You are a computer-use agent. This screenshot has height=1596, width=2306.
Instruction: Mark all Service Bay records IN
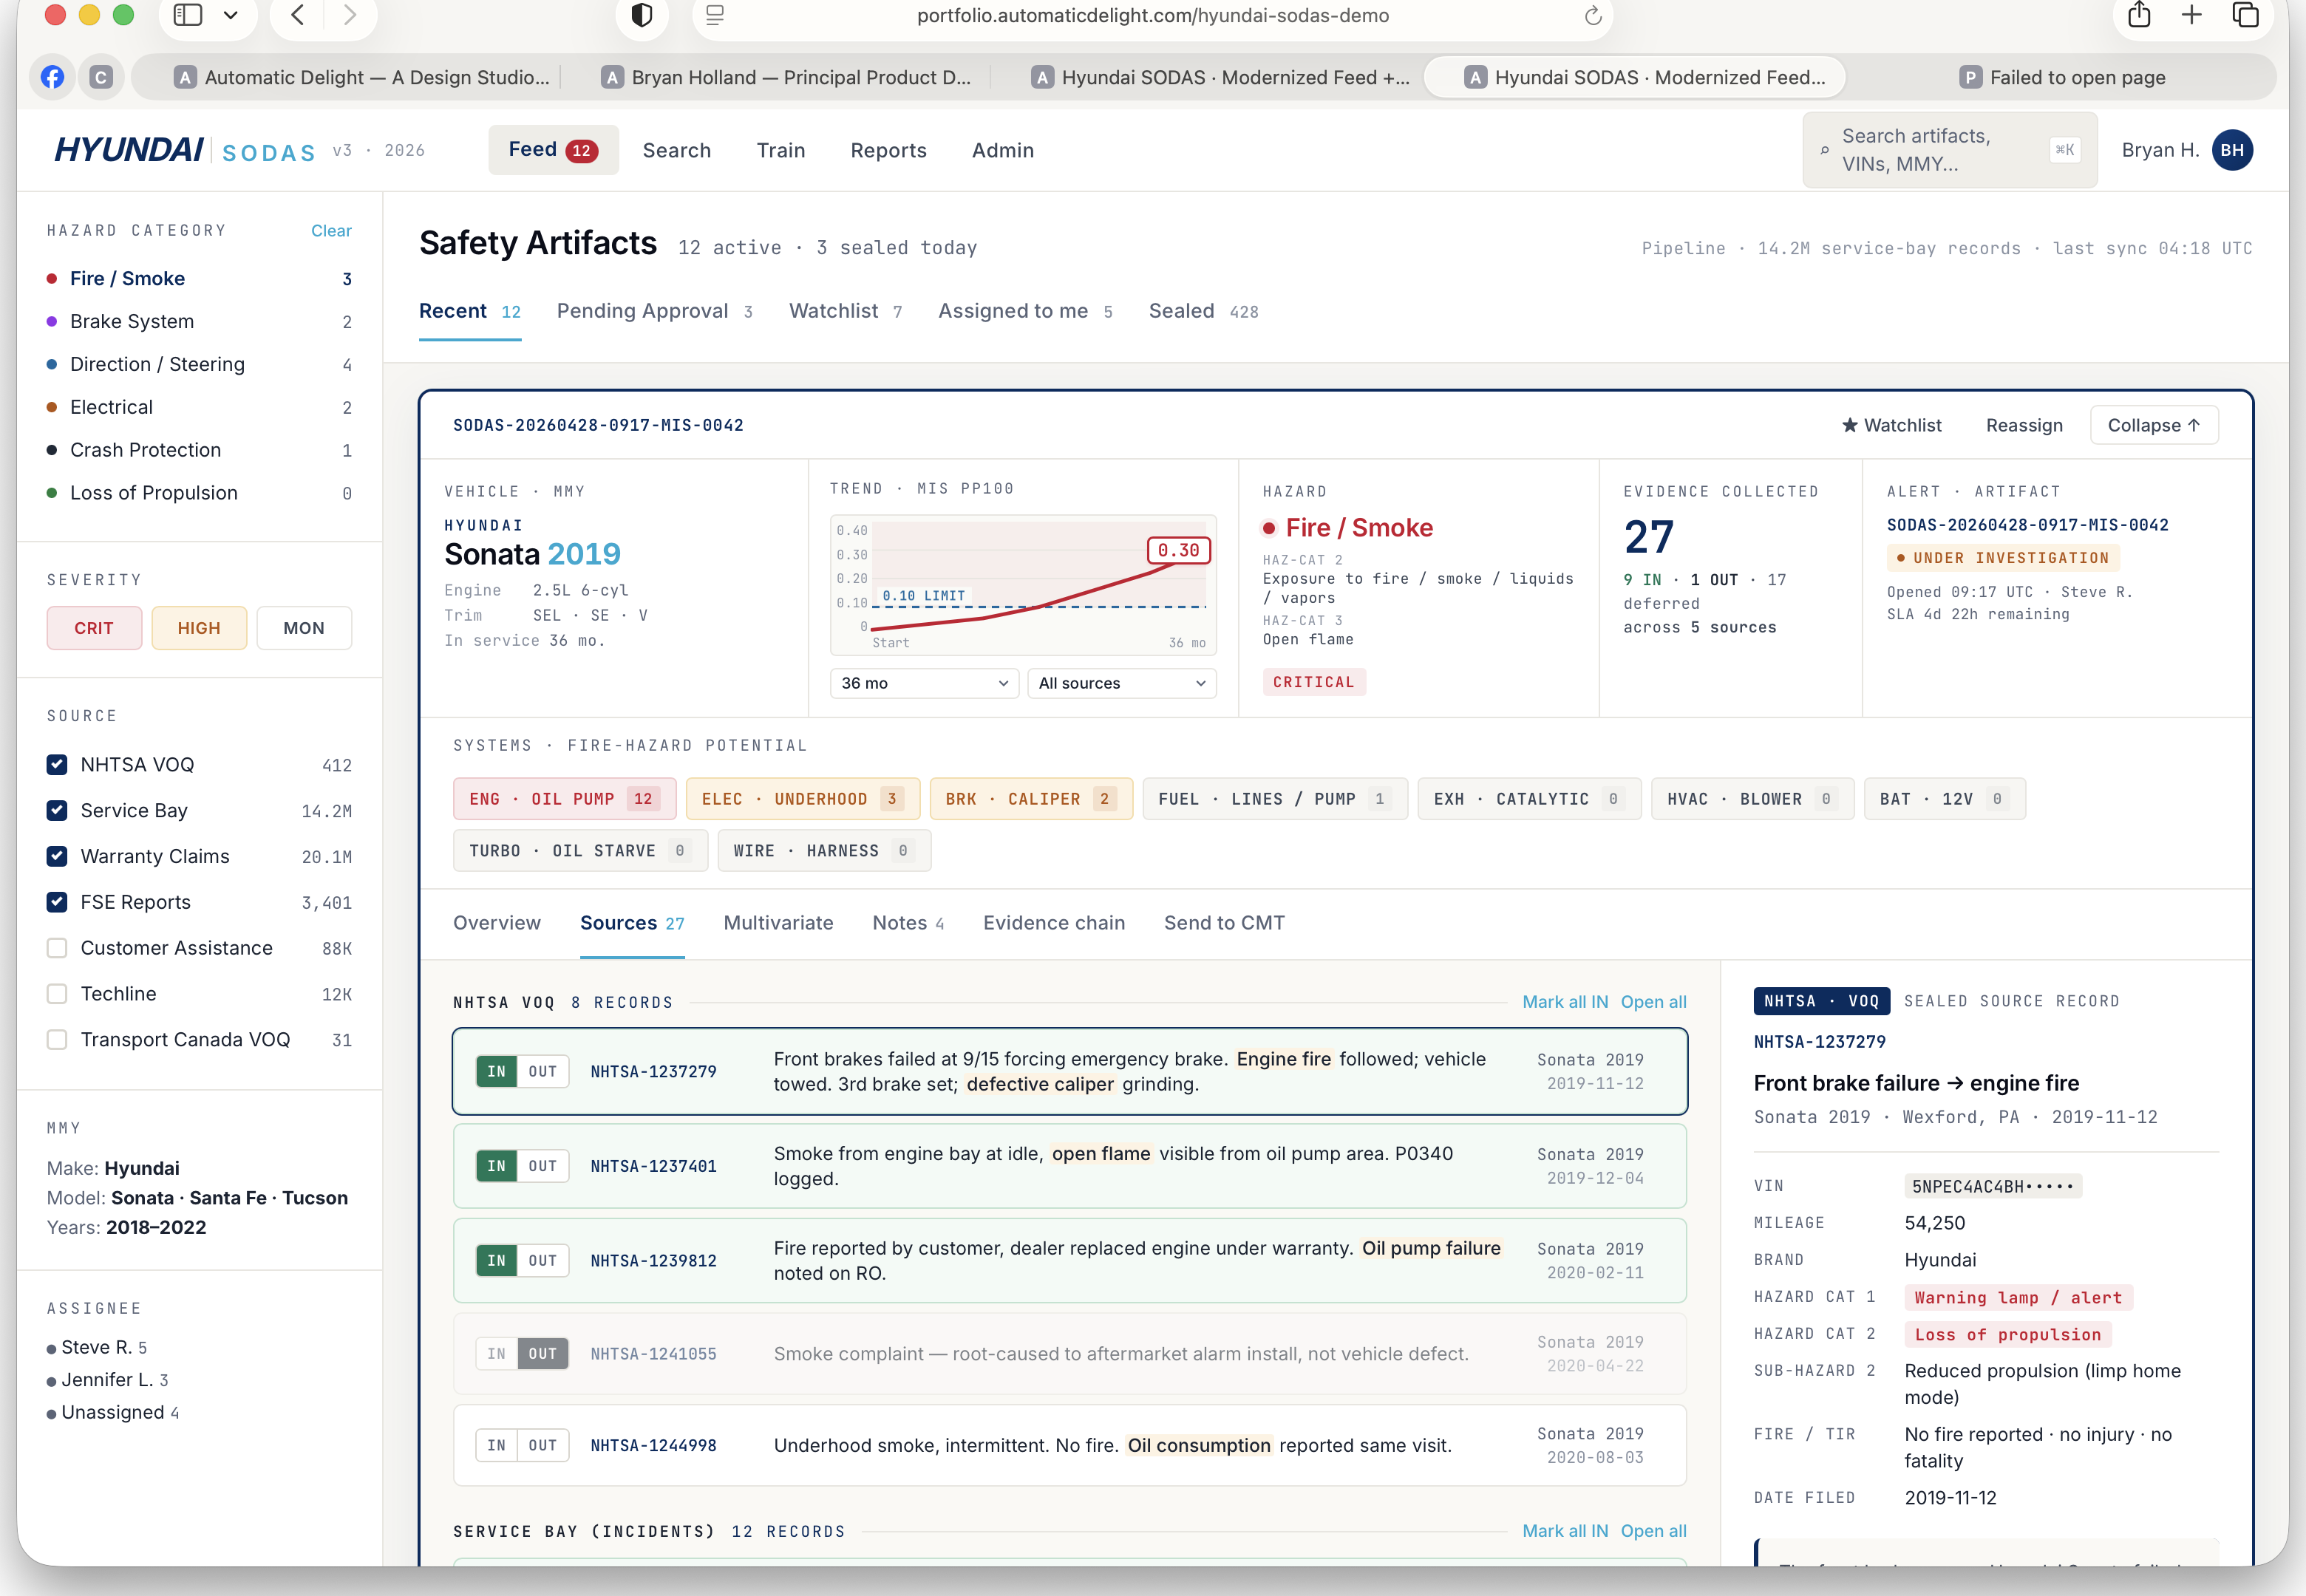point(1565,1531)
